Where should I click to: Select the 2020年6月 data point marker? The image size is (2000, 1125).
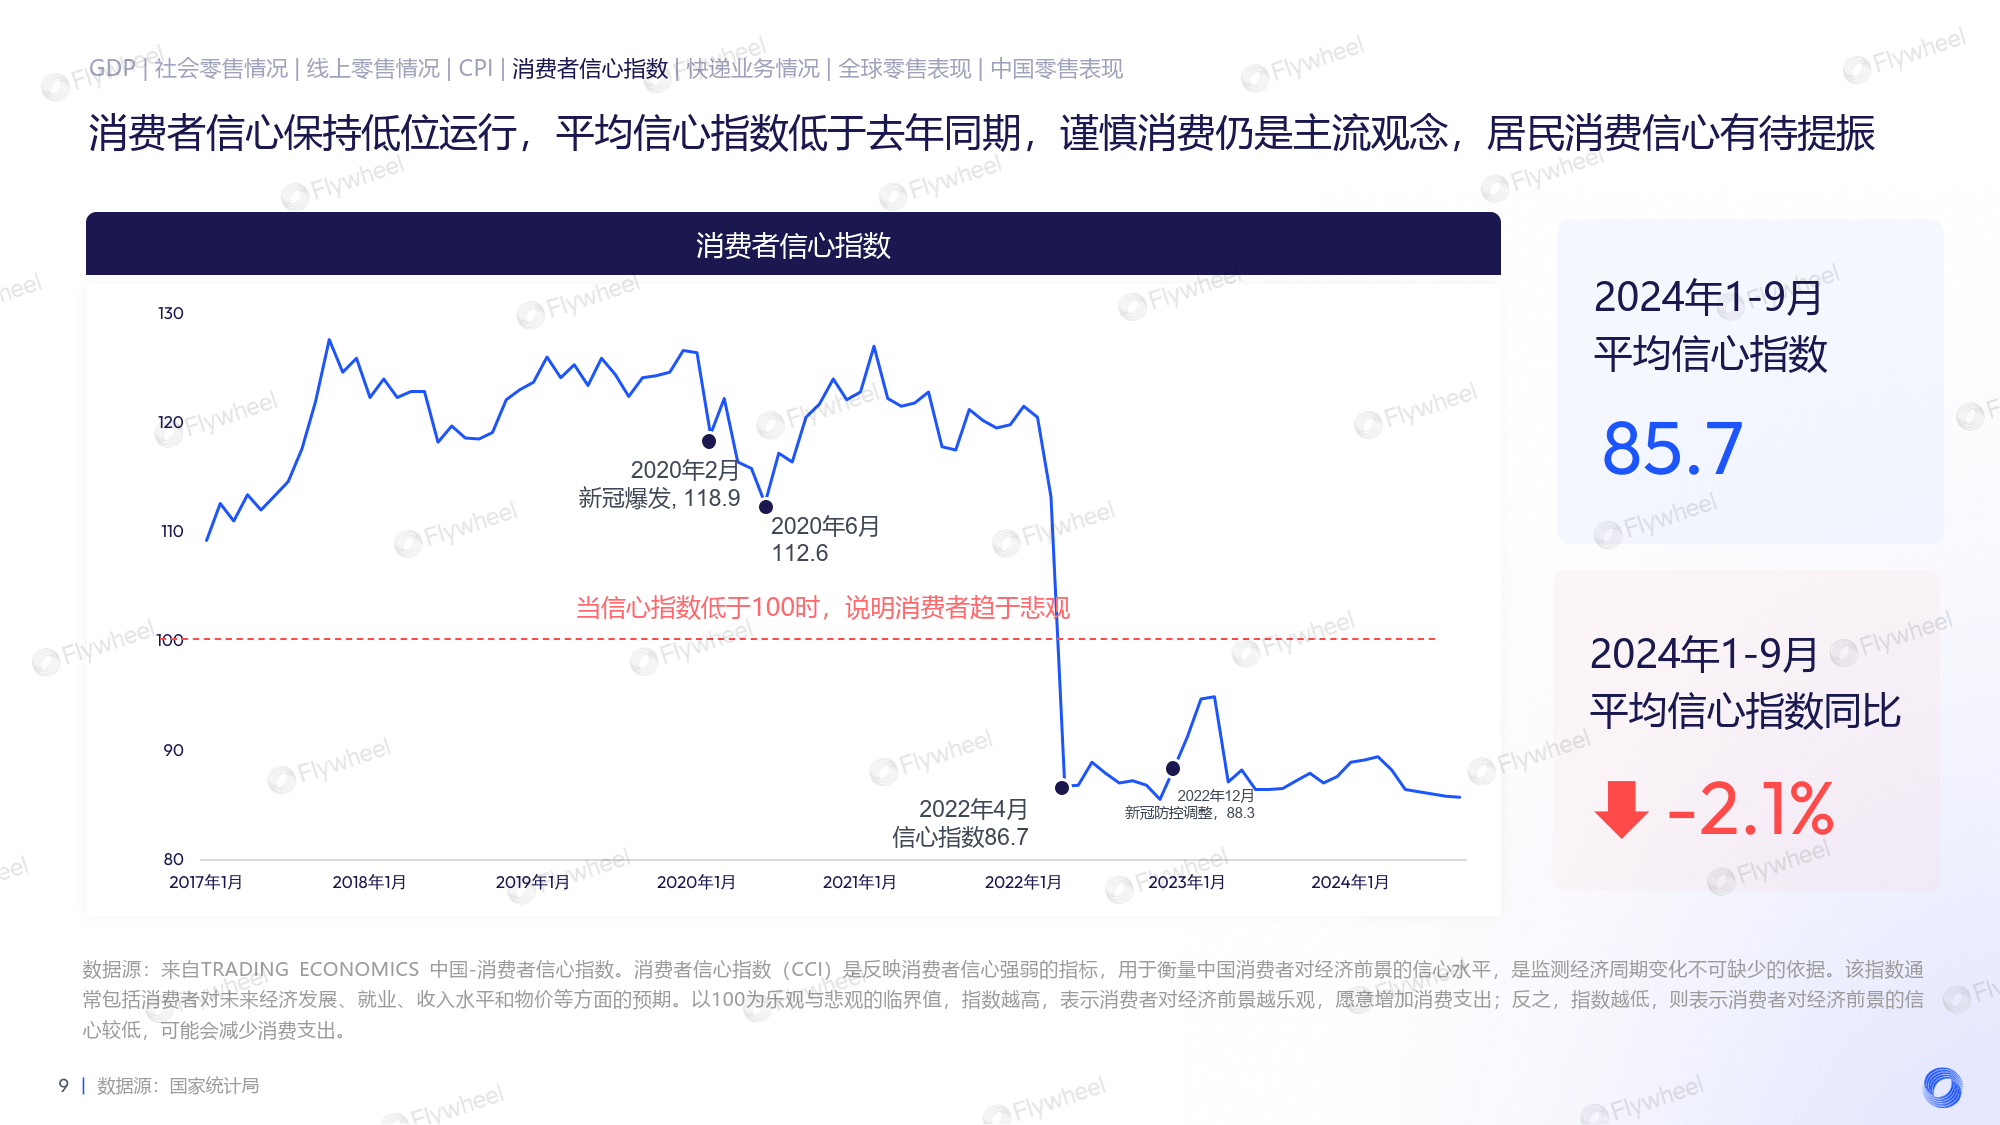(x=766, y=507)
